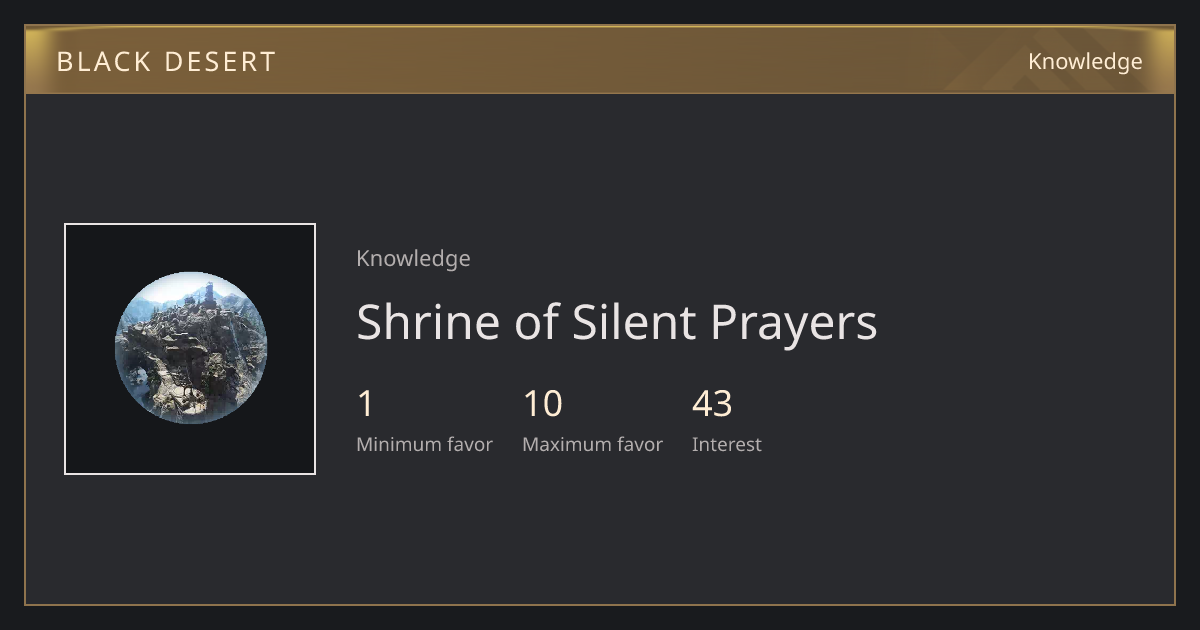This screenshot has width=1200, height=630.
Task: Click the Interest label
Action: [726, 444]
